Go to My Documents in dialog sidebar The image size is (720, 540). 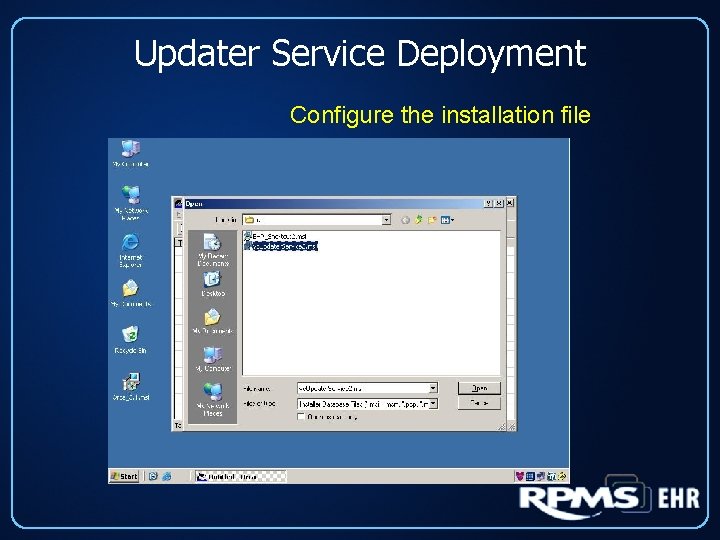pos(212,321)
